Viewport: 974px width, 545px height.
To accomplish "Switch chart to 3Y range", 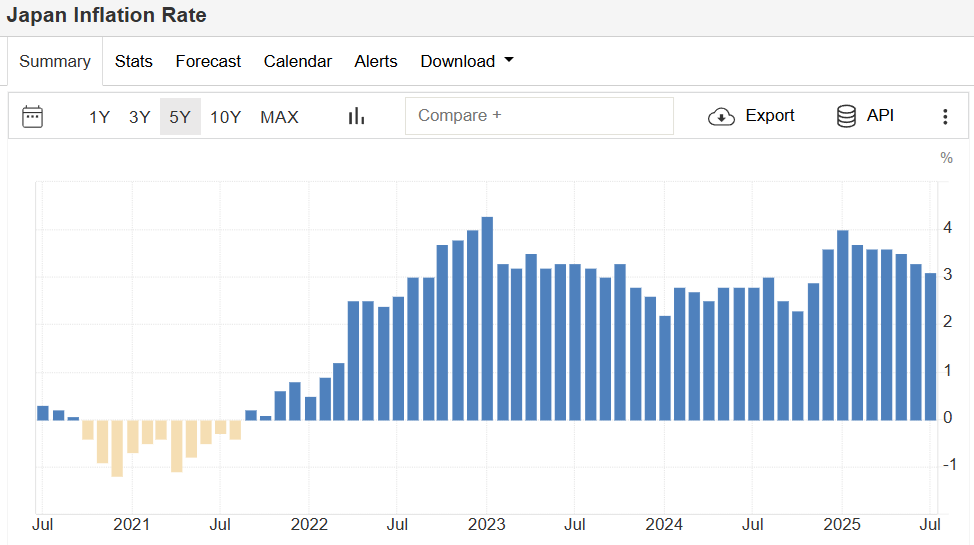I will [x=139, y=117].
